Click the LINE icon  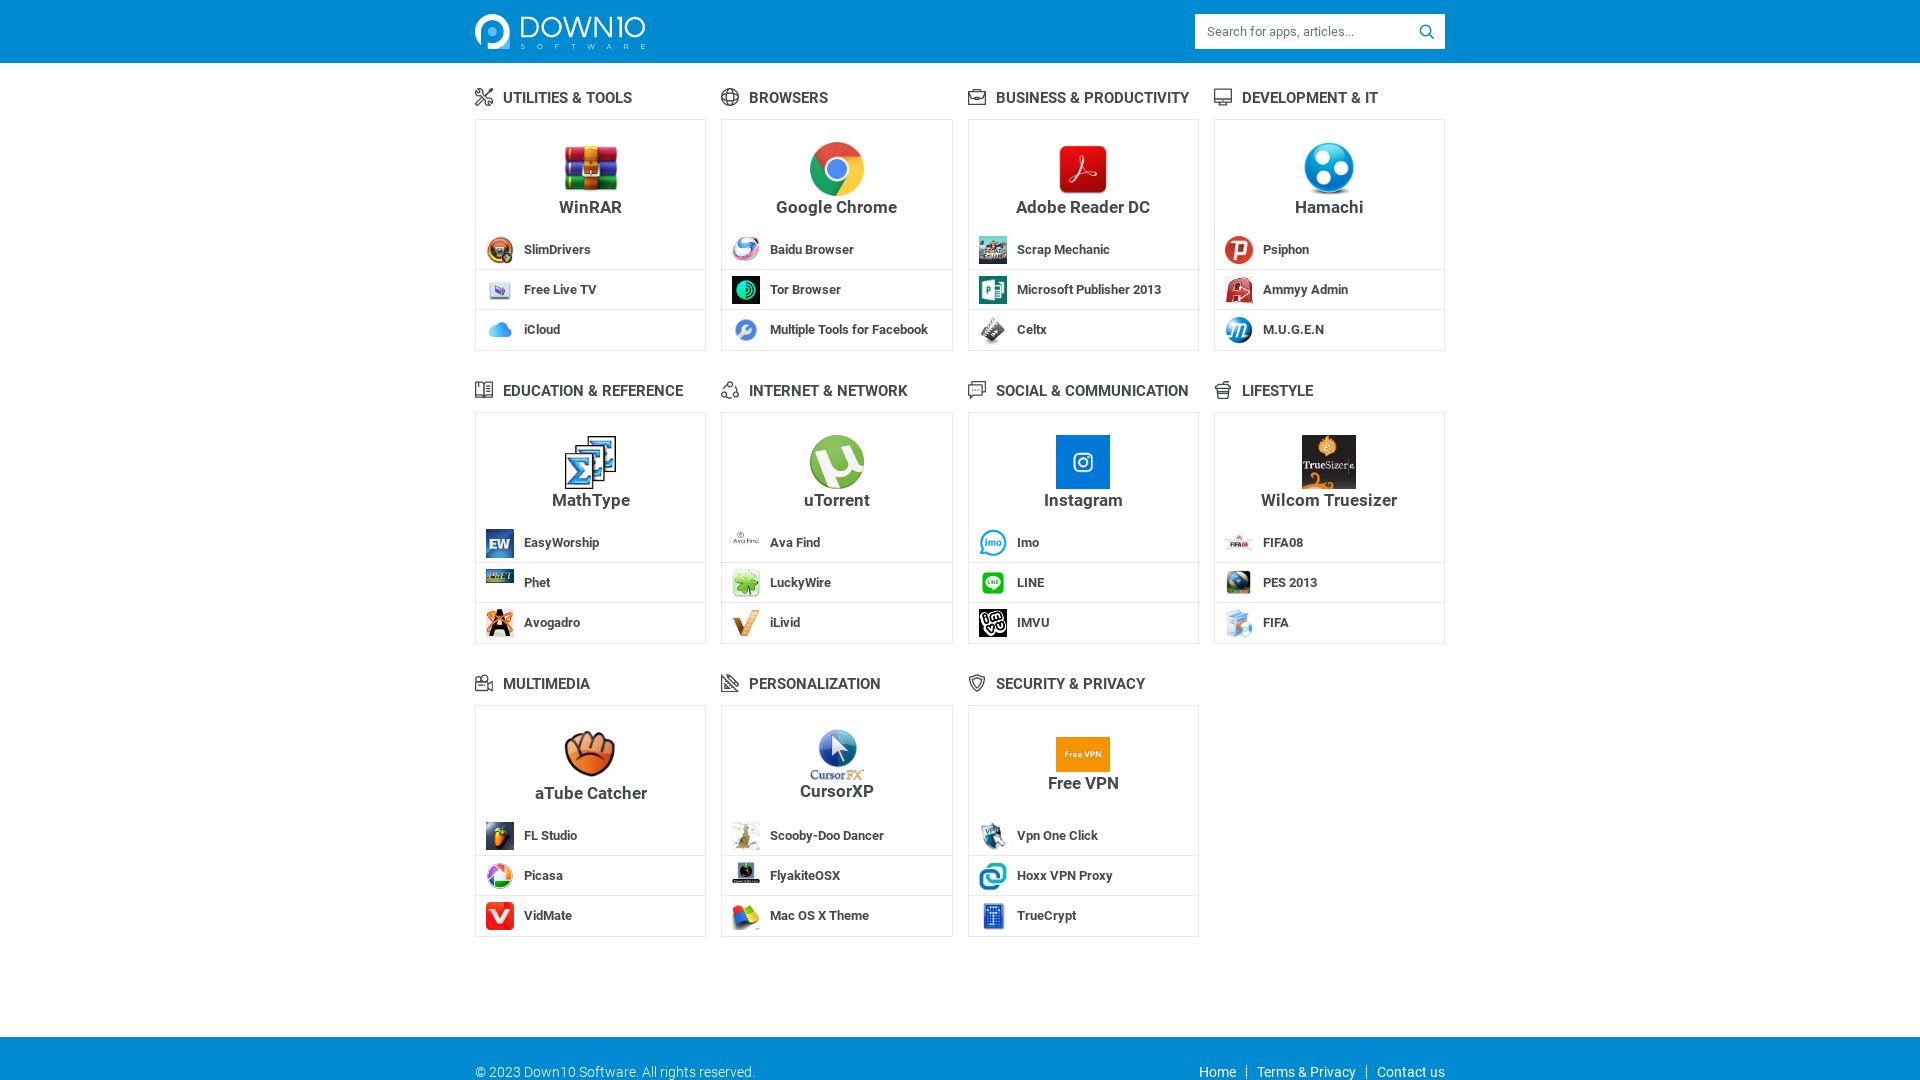pos(993,583)
